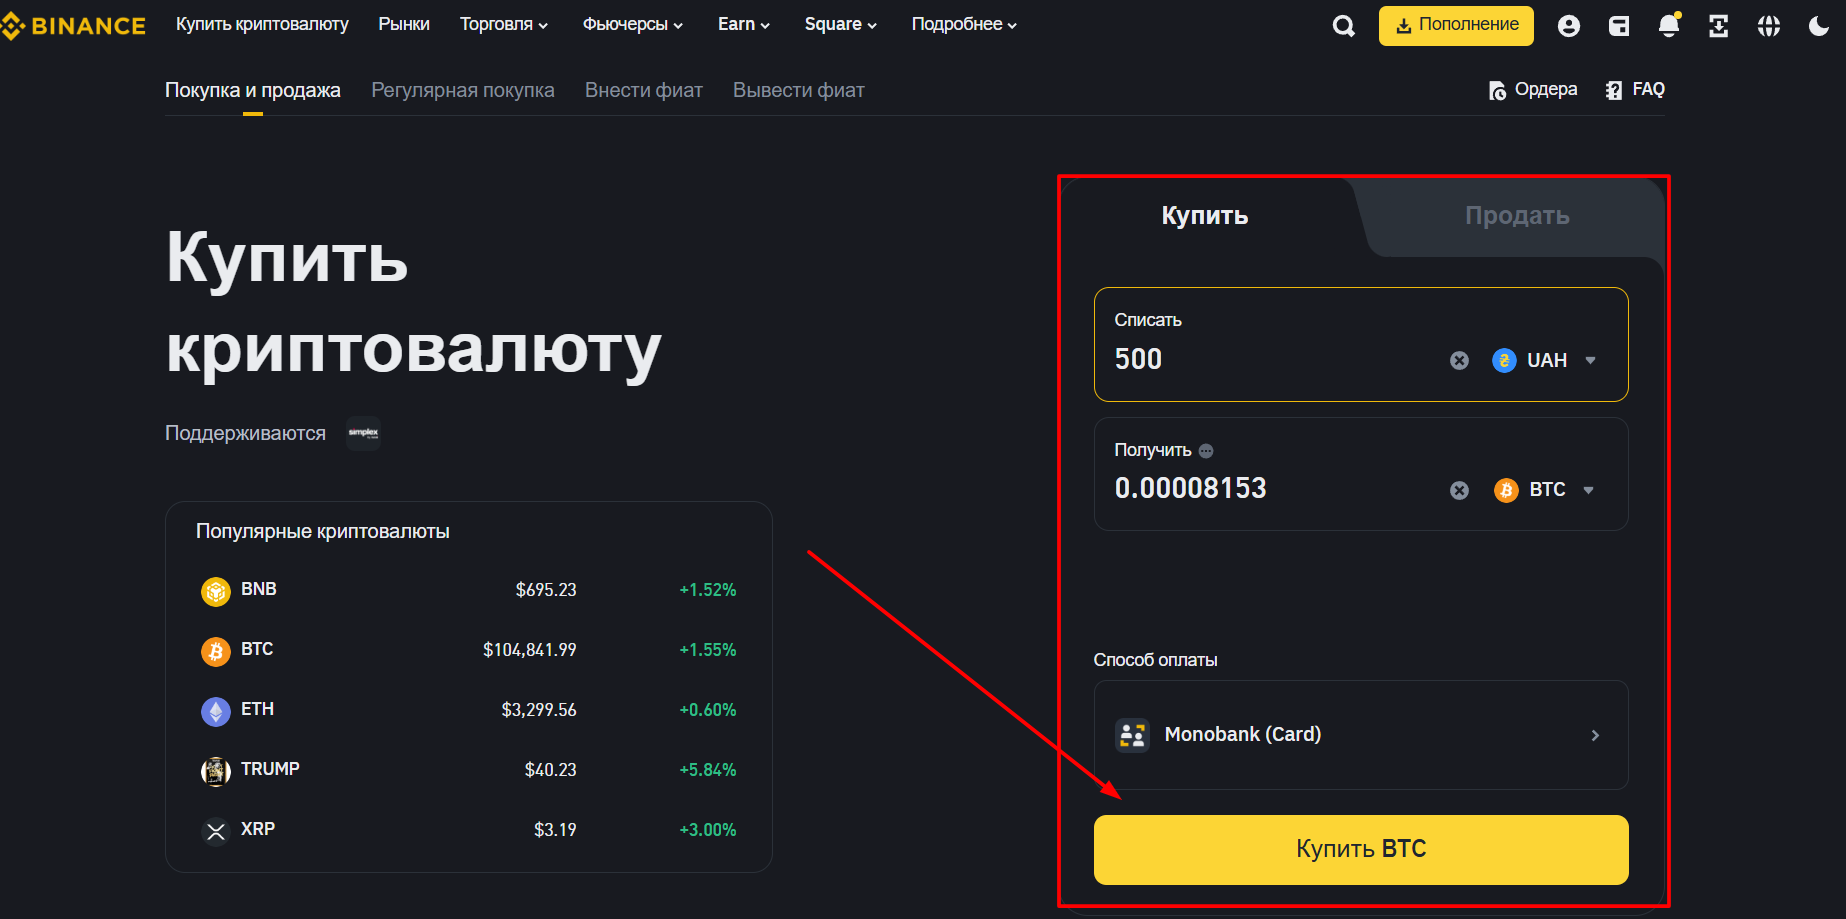1846x919 pixels.
Task: Click Способ оплаты label
Action: 1155,660
